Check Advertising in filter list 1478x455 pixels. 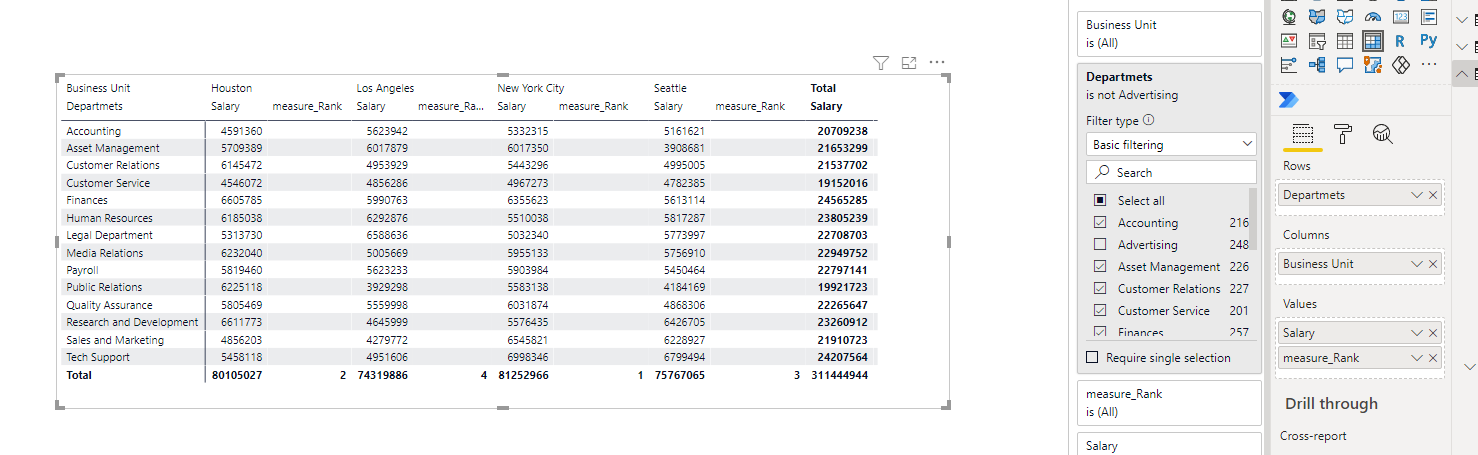pos(1100,245)
